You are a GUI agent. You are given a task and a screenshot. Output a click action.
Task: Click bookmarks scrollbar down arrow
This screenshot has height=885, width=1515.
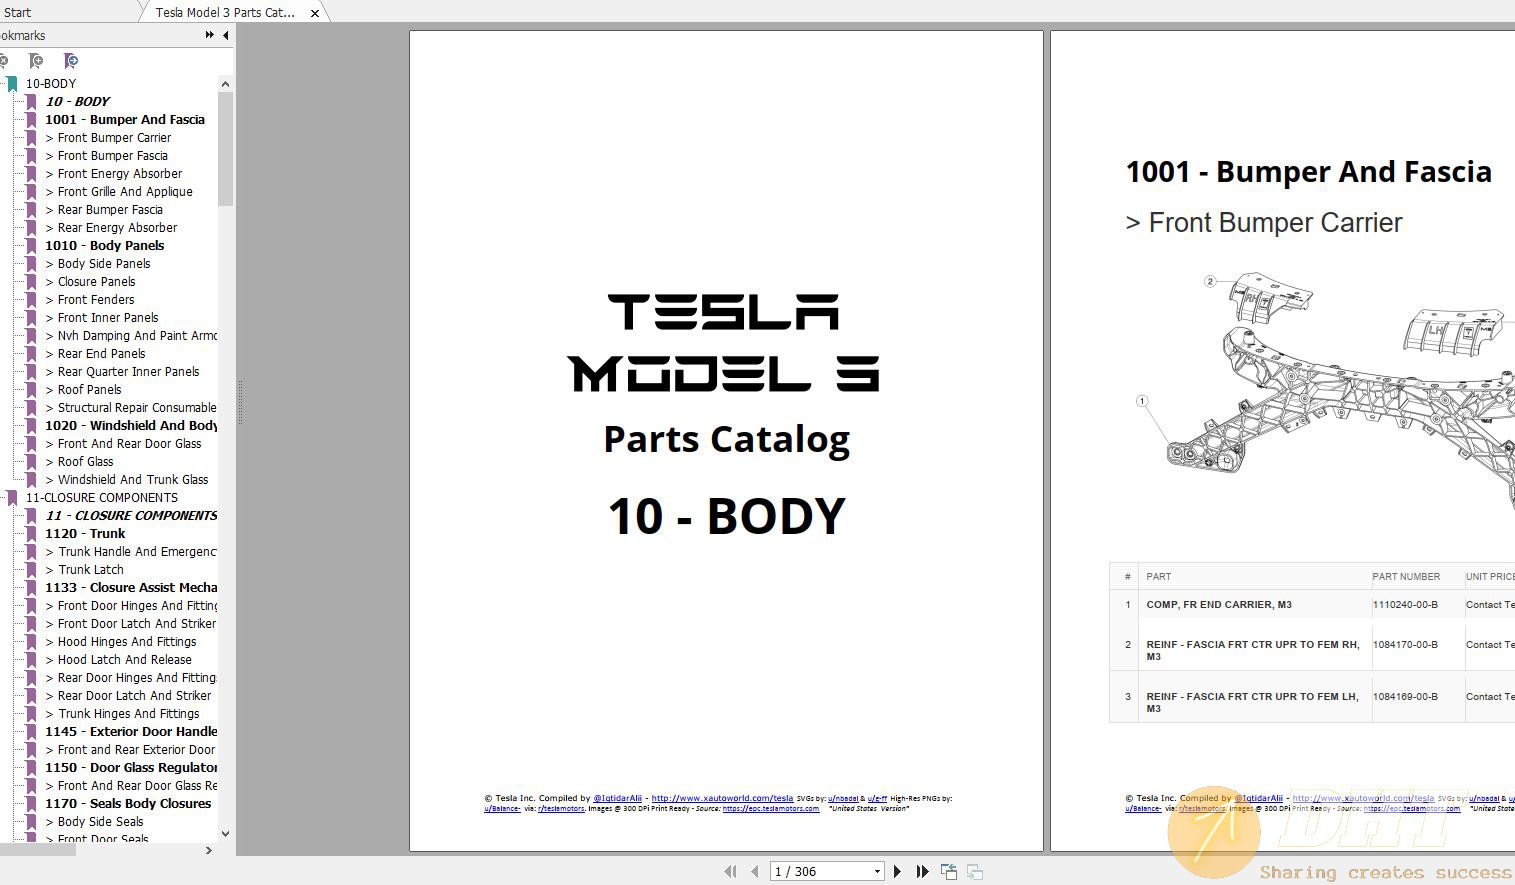[225, 833]
